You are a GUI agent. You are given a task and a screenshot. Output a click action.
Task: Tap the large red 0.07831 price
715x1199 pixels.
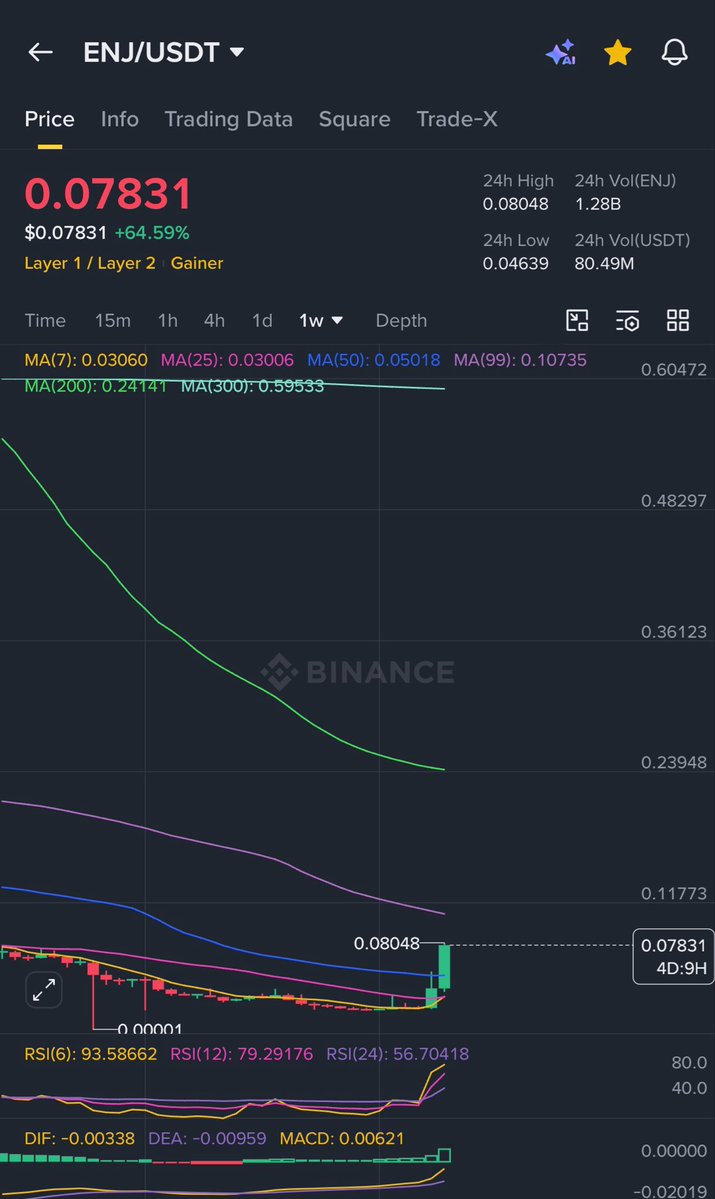click(108, 193)
